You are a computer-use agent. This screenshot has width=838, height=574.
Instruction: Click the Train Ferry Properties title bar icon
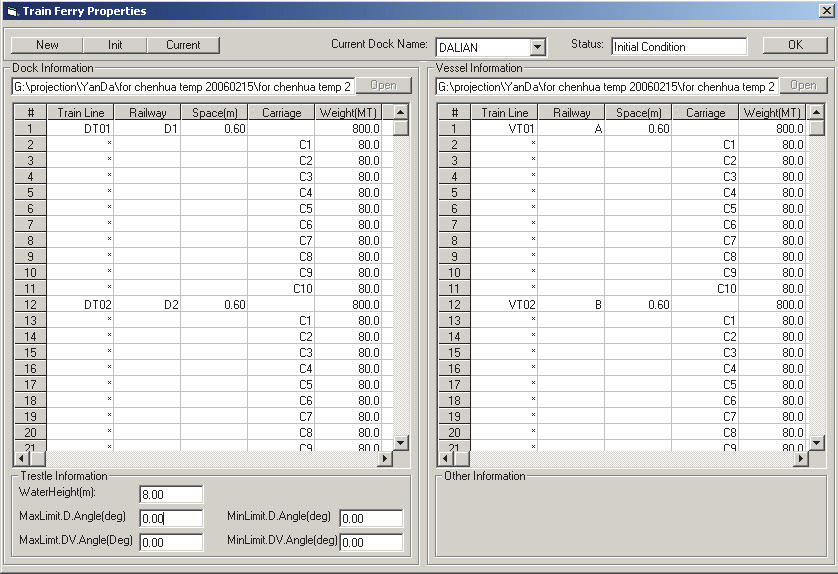(12, 11)
